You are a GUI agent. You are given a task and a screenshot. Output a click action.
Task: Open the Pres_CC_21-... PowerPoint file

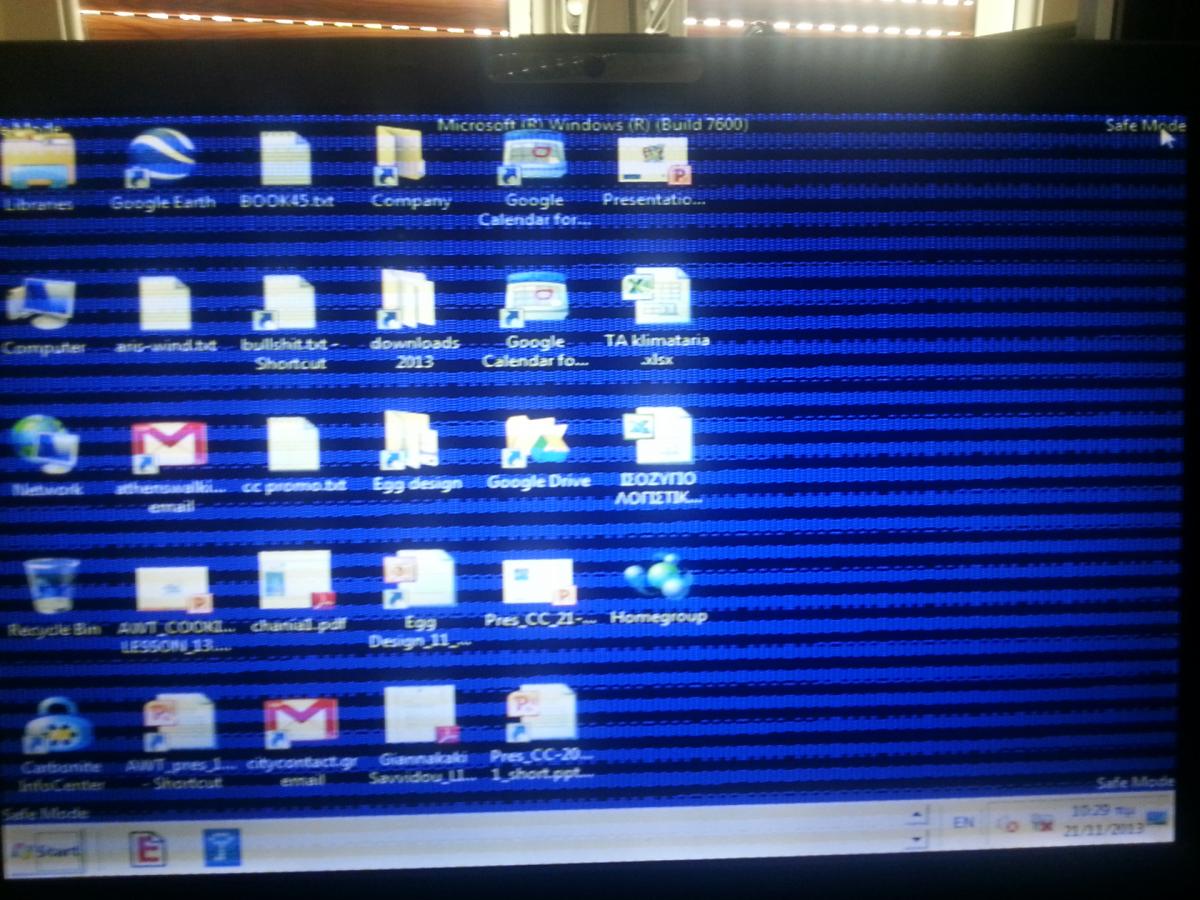(x=540, y=592)
